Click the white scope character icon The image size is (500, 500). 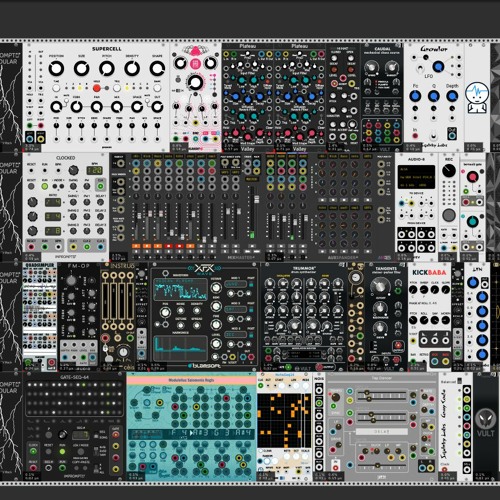pos(477,98)
